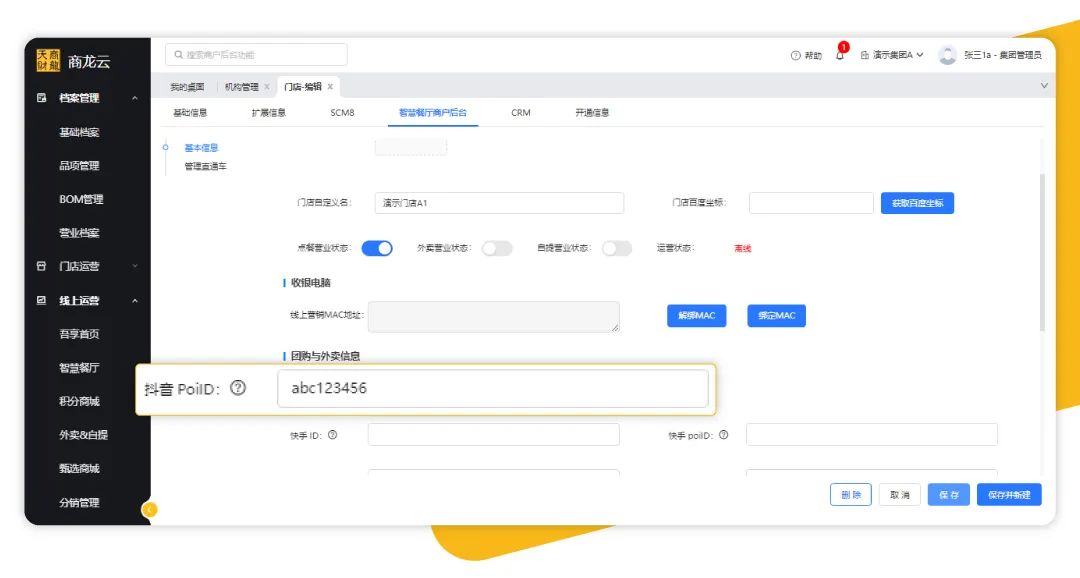Screen dimensions: 1080x578
Task: Toggle the 点餐营业状态 switch off
Action: [377, 248]
